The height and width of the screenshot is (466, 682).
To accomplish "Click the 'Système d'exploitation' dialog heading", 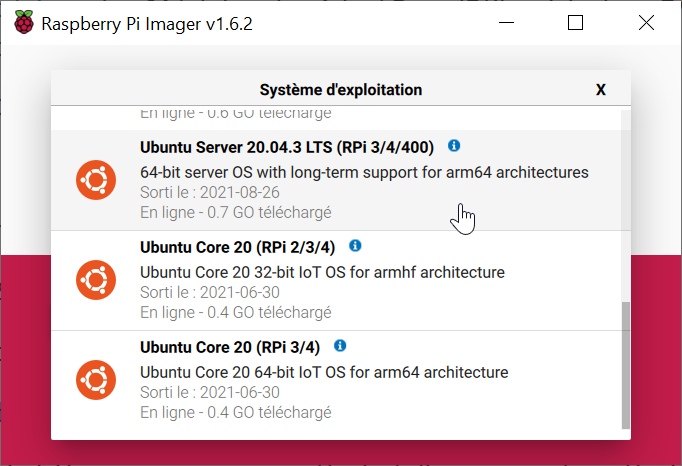I will click(341, 90).
